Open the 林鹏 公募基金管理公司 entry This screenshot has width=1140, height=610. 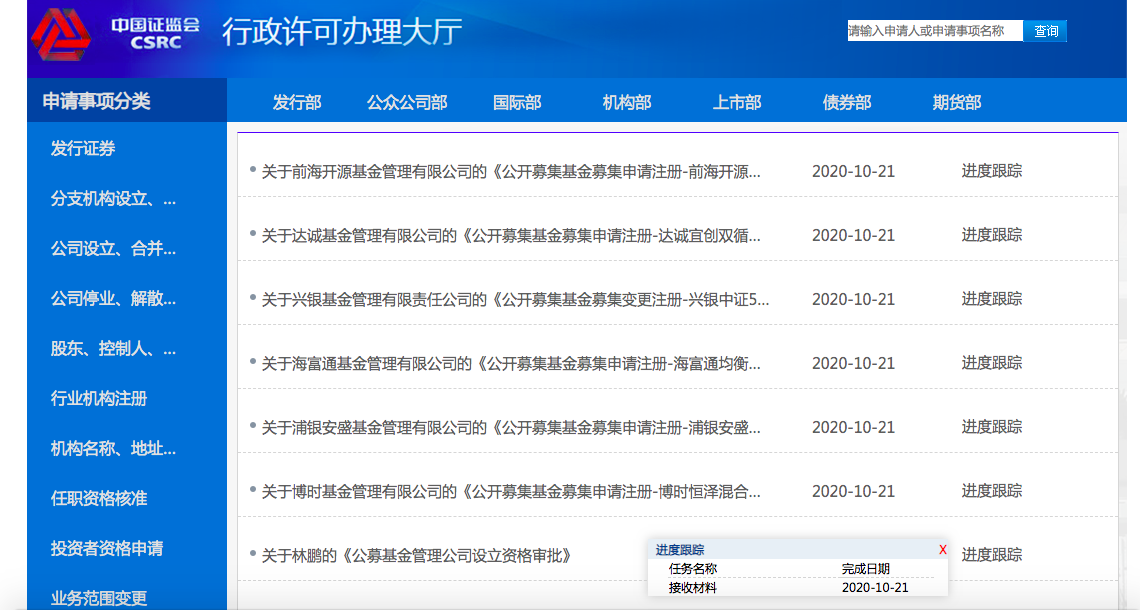click(x=417, y=555)
